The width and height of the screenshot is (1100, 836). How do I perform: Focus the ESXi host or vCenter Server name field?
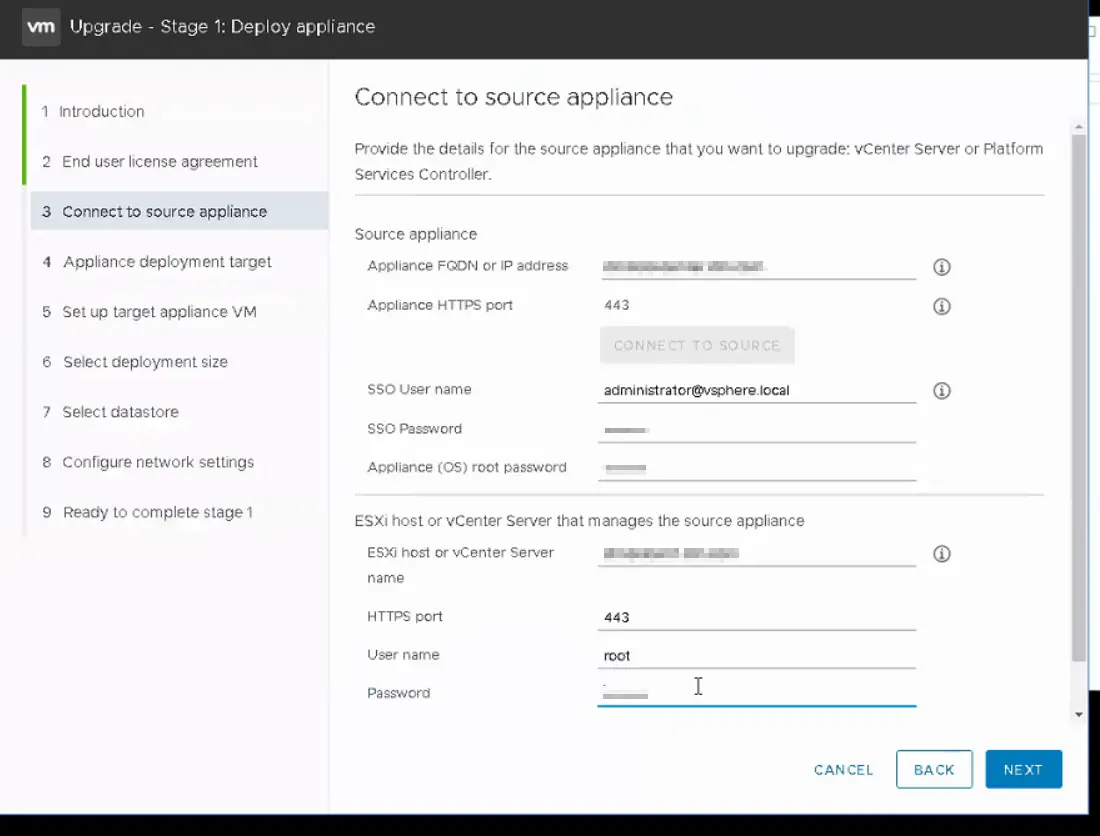pyautogui.click(x=757, y=553)
